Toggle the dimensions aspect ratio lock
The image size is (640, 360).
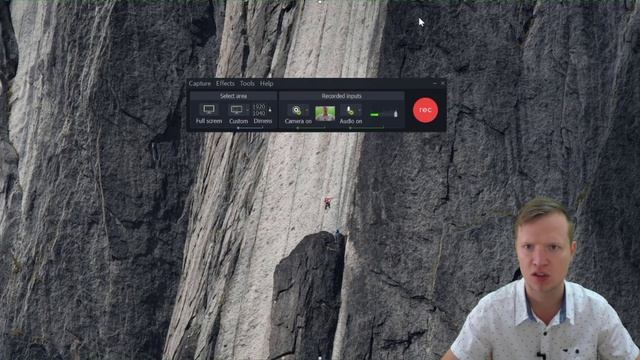pyautogui.click(x=270, y=110)
